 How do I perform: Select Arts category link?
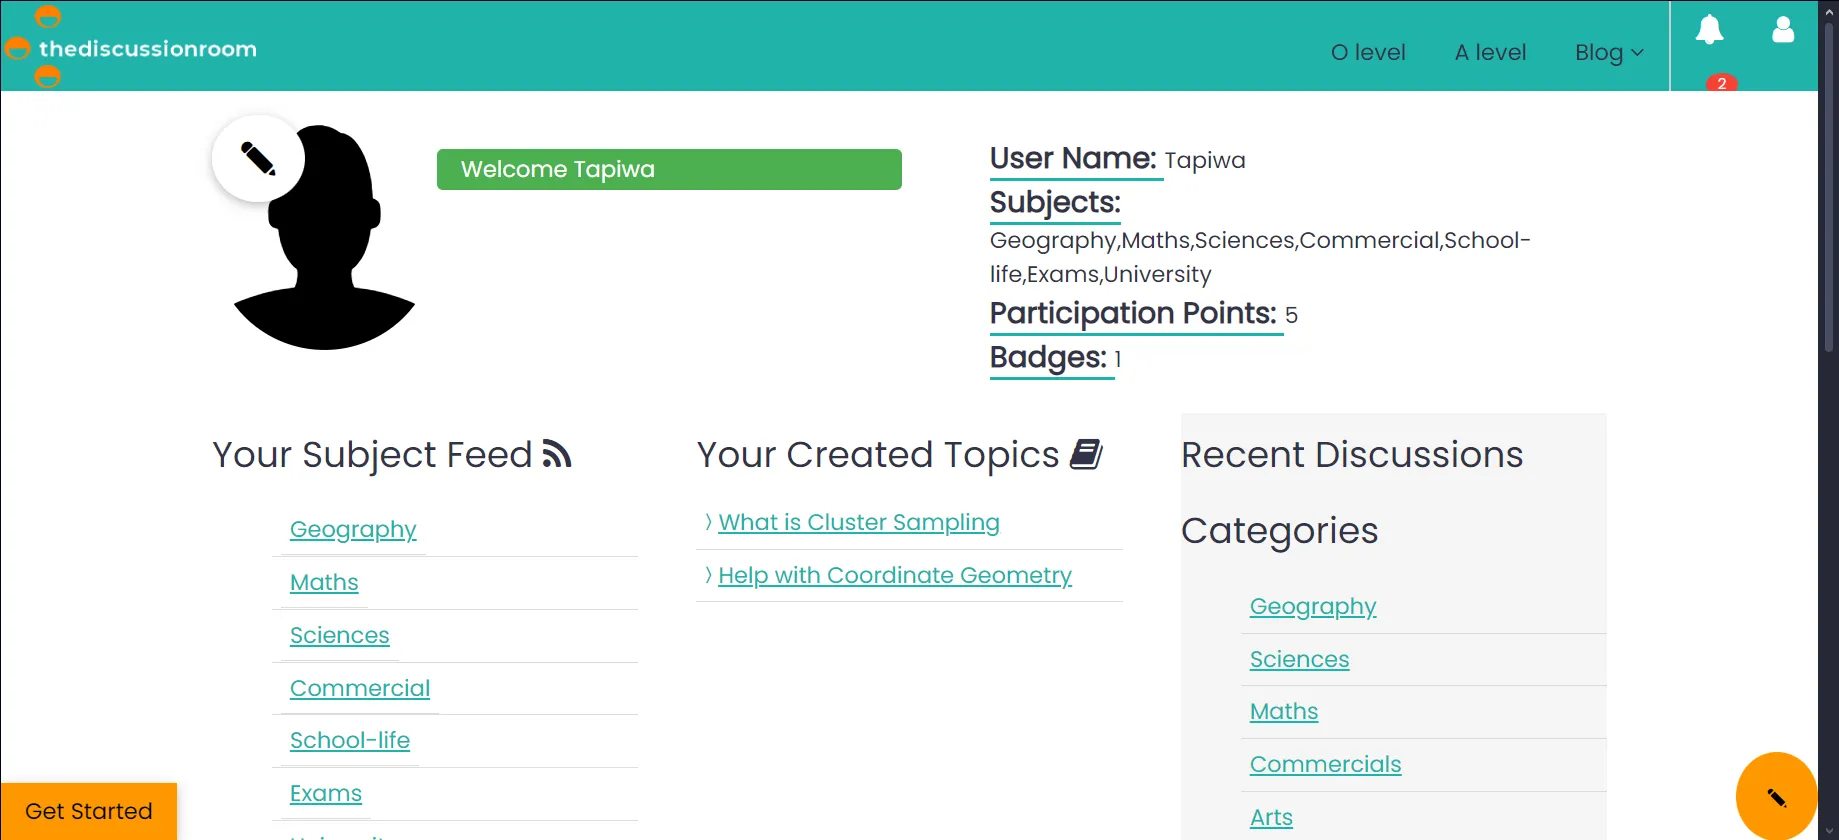(x=1270, y=817)
